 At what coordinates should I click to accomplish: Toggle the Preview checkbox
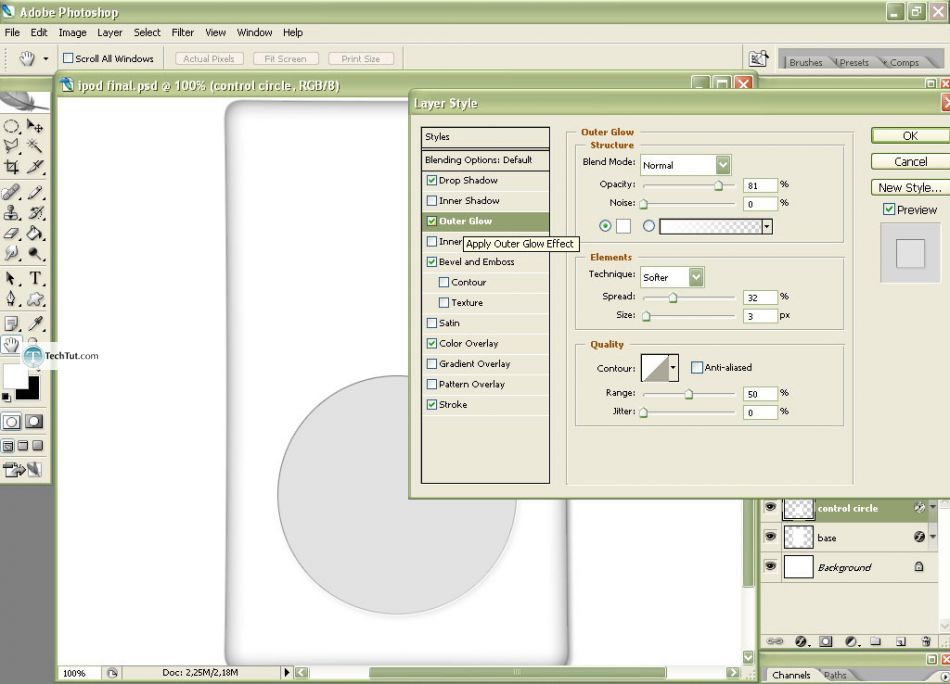(x=889, y=210)
